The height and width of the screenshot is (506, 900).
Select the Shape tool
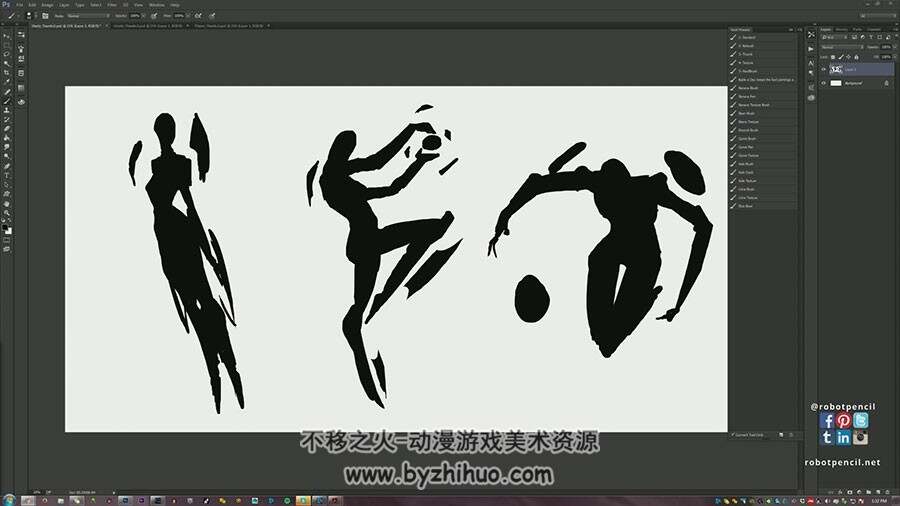(x=7, y=194)
